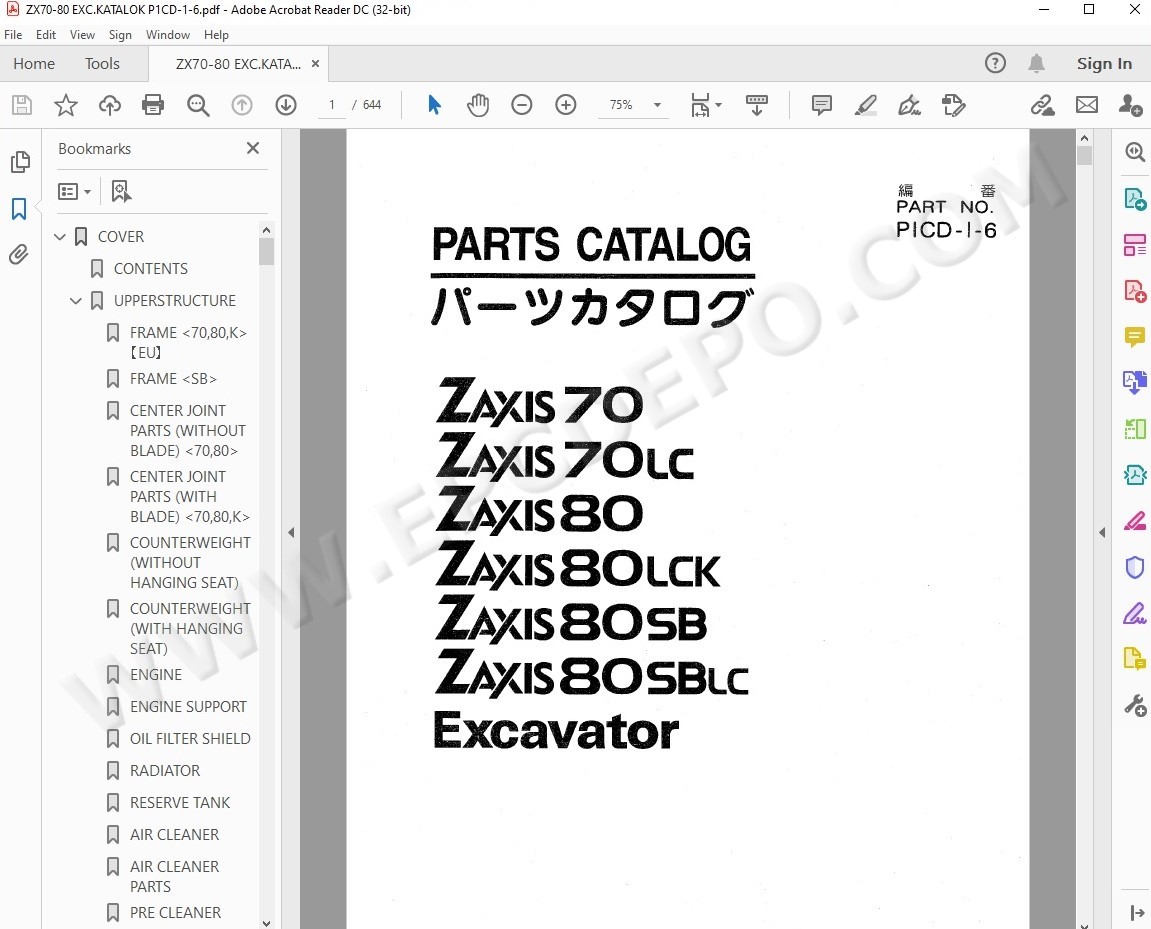1151x929 pixels.
Task: Open Create PDF in right tools pane
Action: 1135,291
